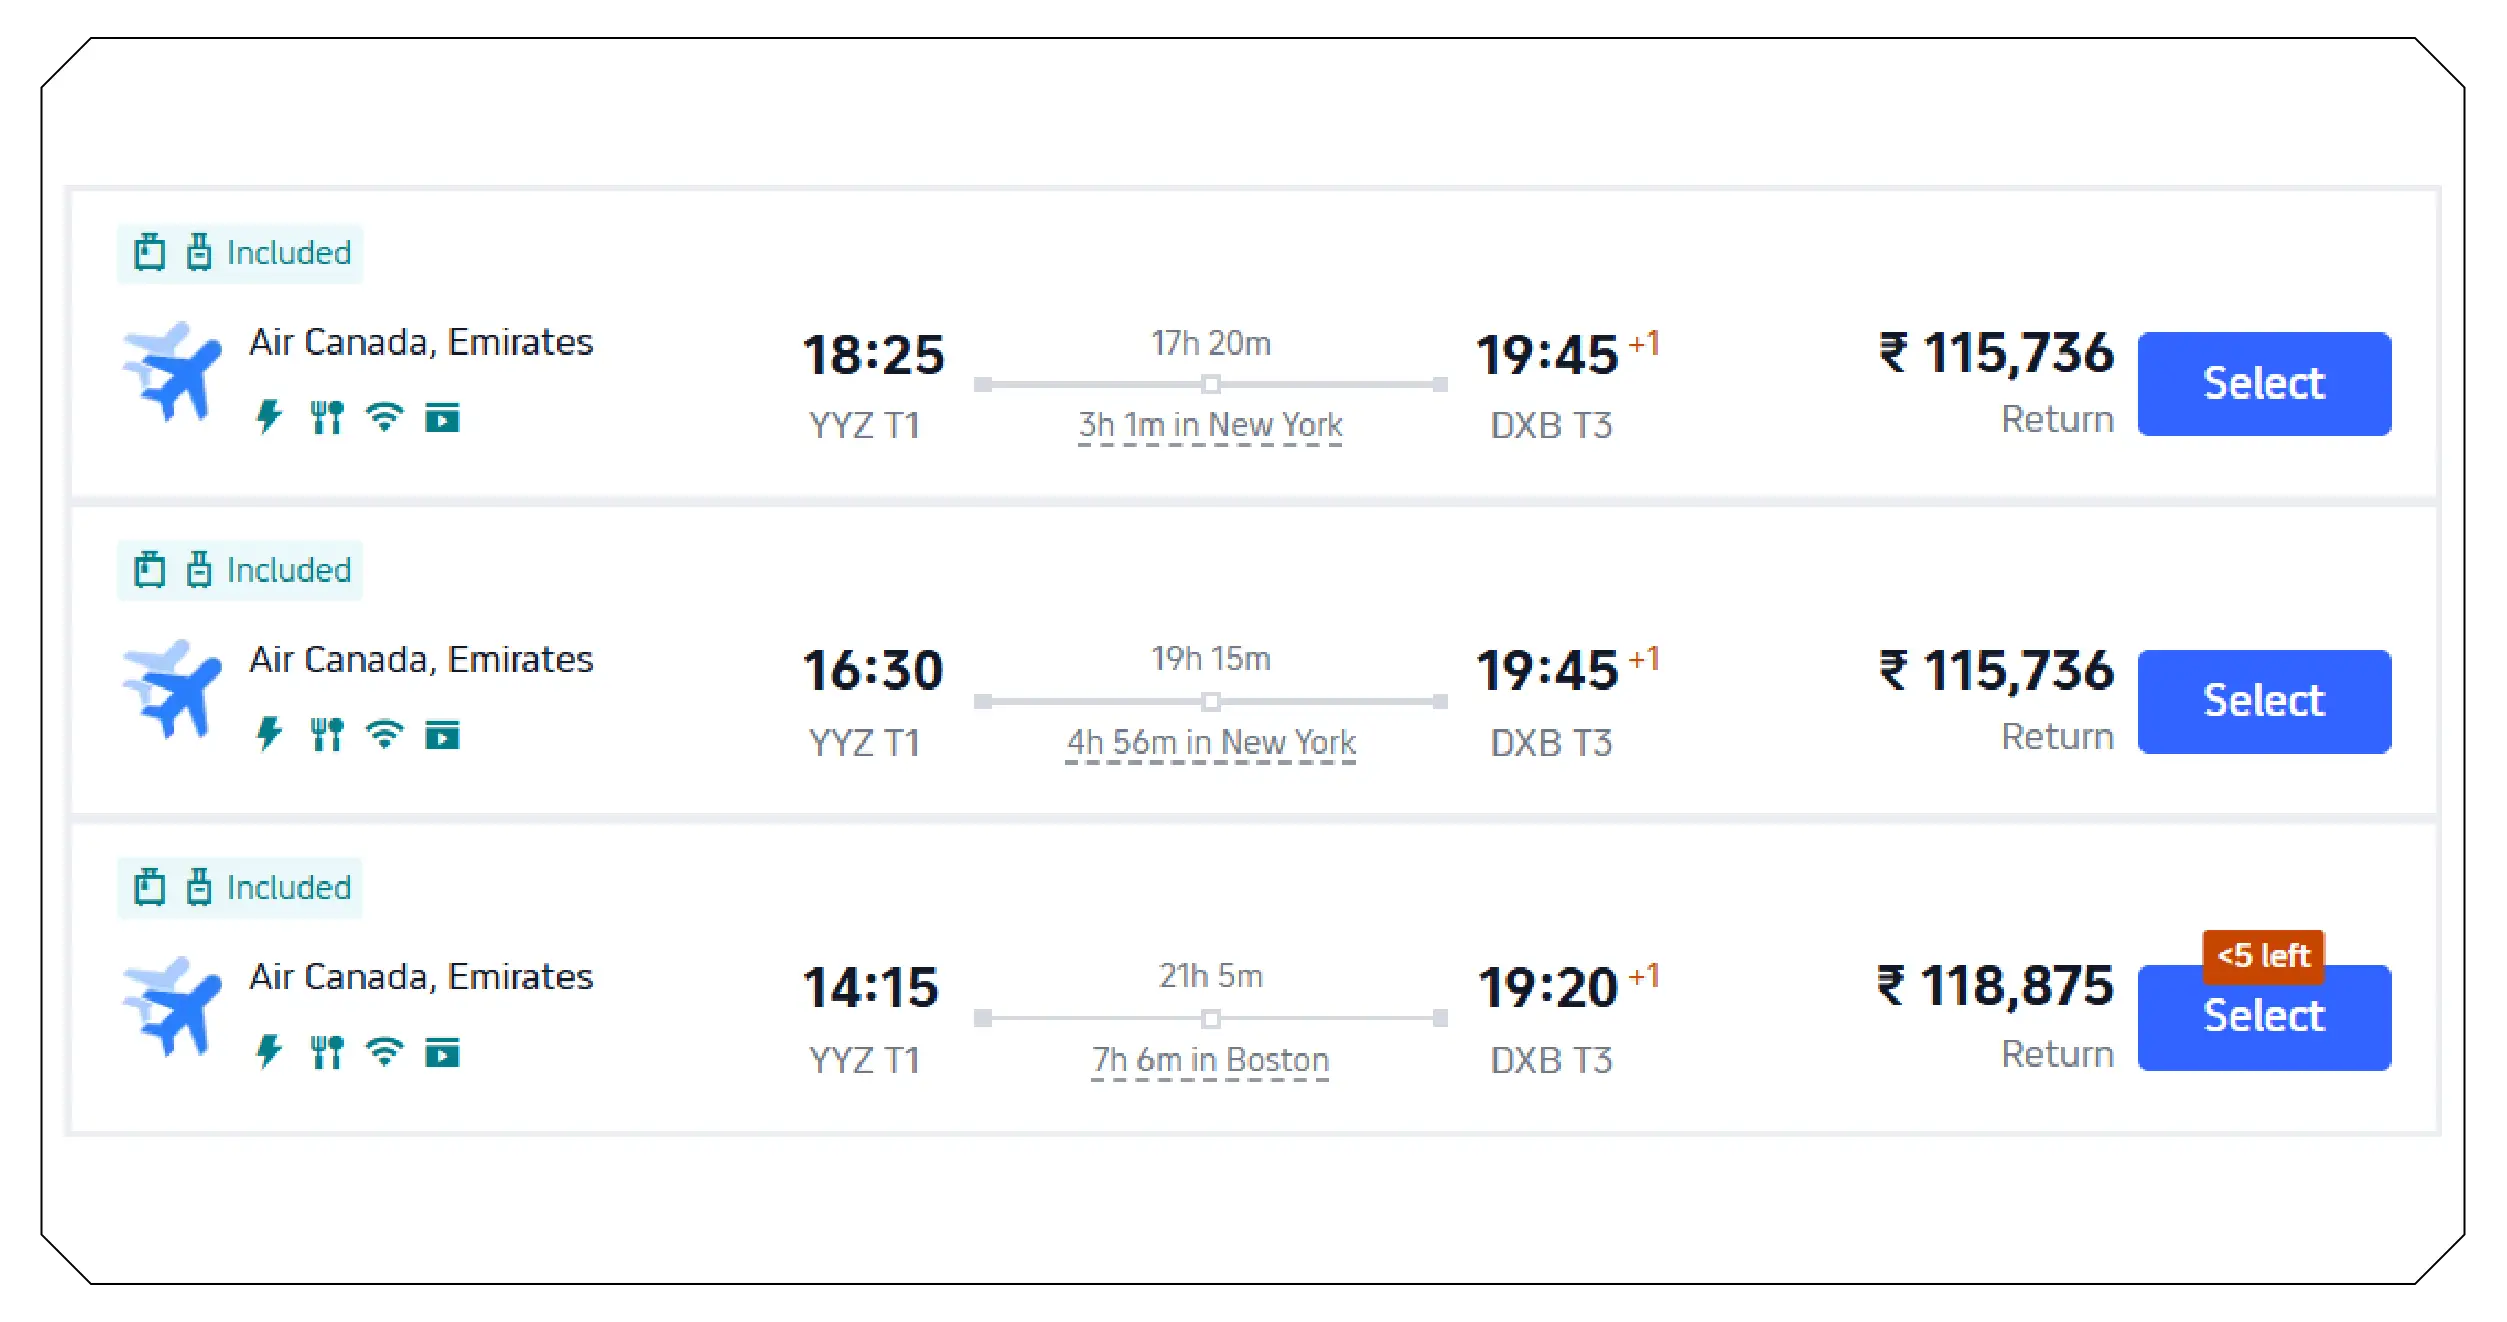
Task: Click the airplane logo on the 14:15 flight
Action: (172, 1008)
